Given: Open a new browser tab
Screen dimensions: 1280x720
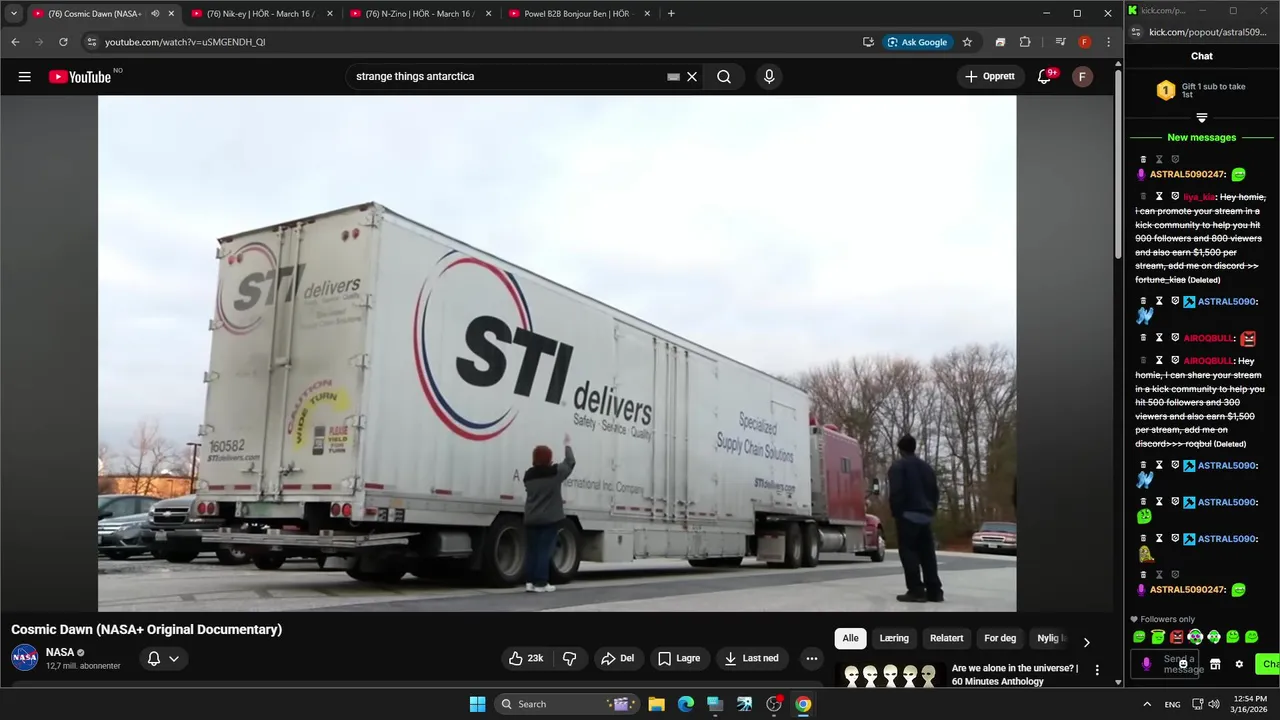Looking at the screenshot, I should tap(671, 14).
